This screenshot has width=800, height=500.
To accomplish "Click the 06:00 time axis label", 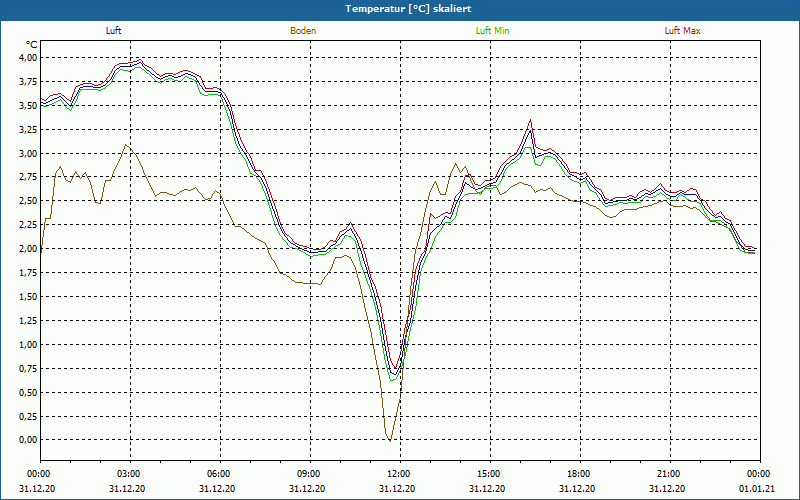I will [x=220, y=474].
